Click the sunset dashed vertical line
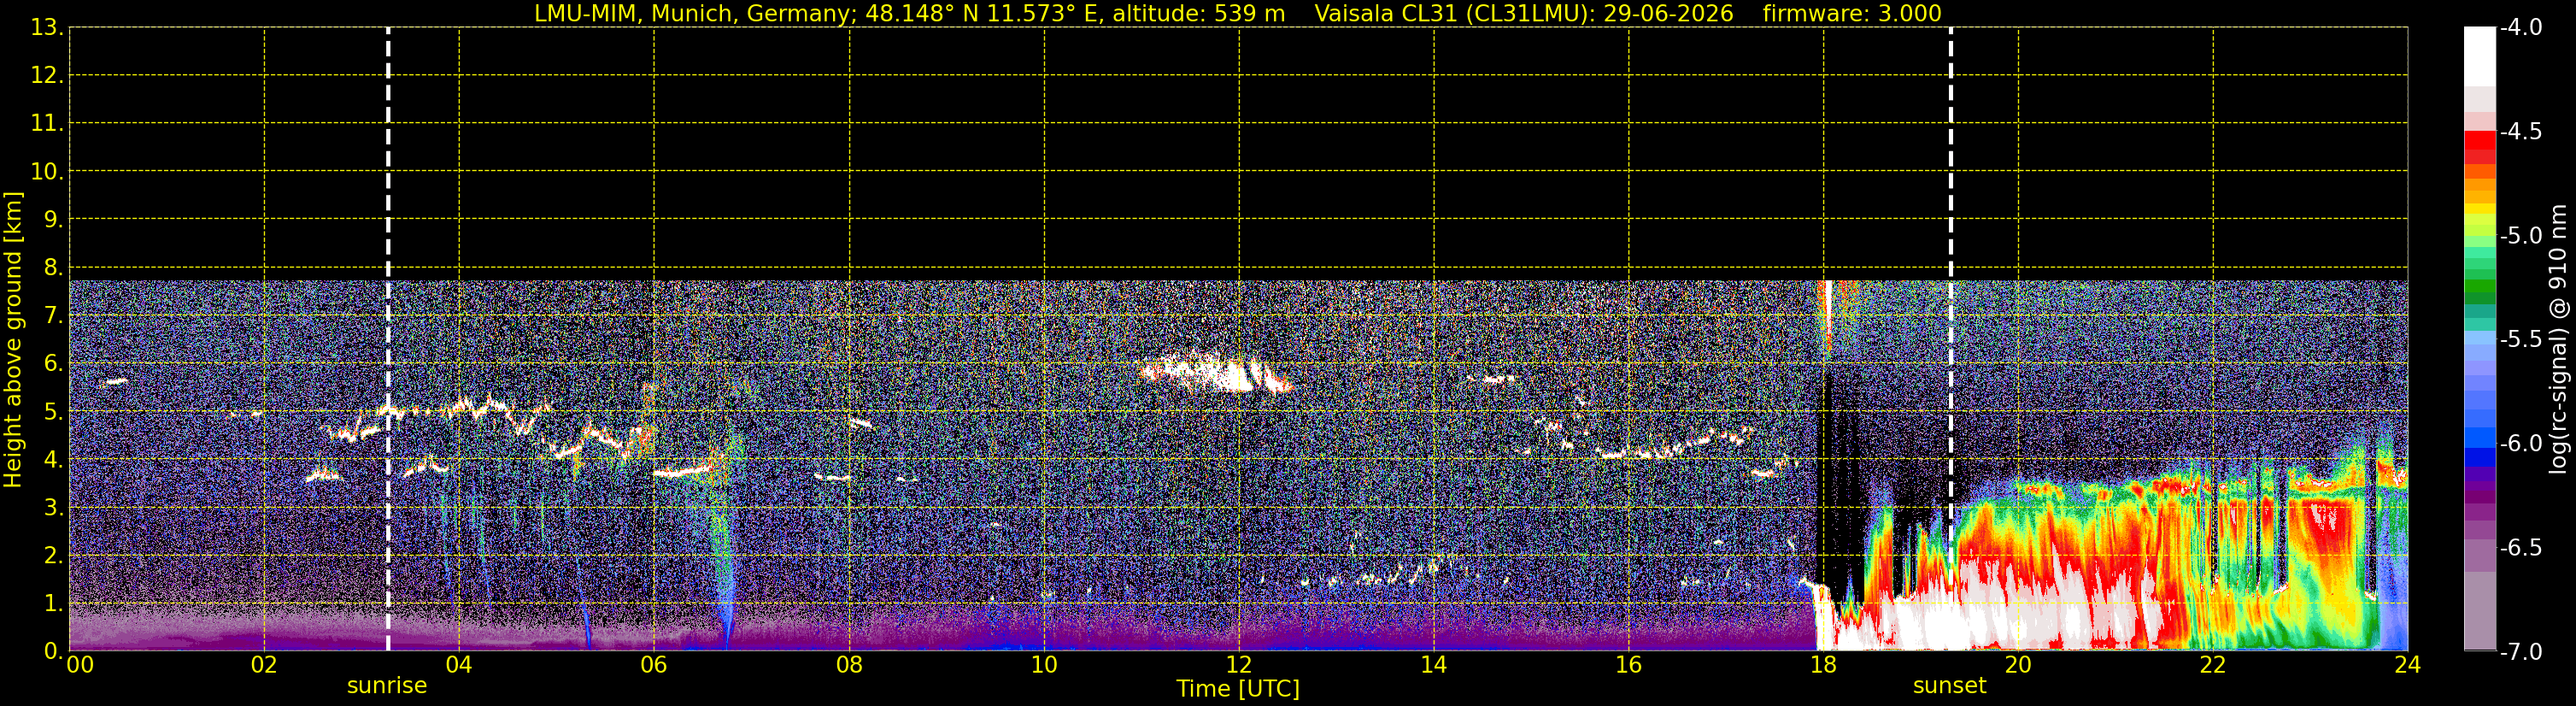 coord(1950,339)
